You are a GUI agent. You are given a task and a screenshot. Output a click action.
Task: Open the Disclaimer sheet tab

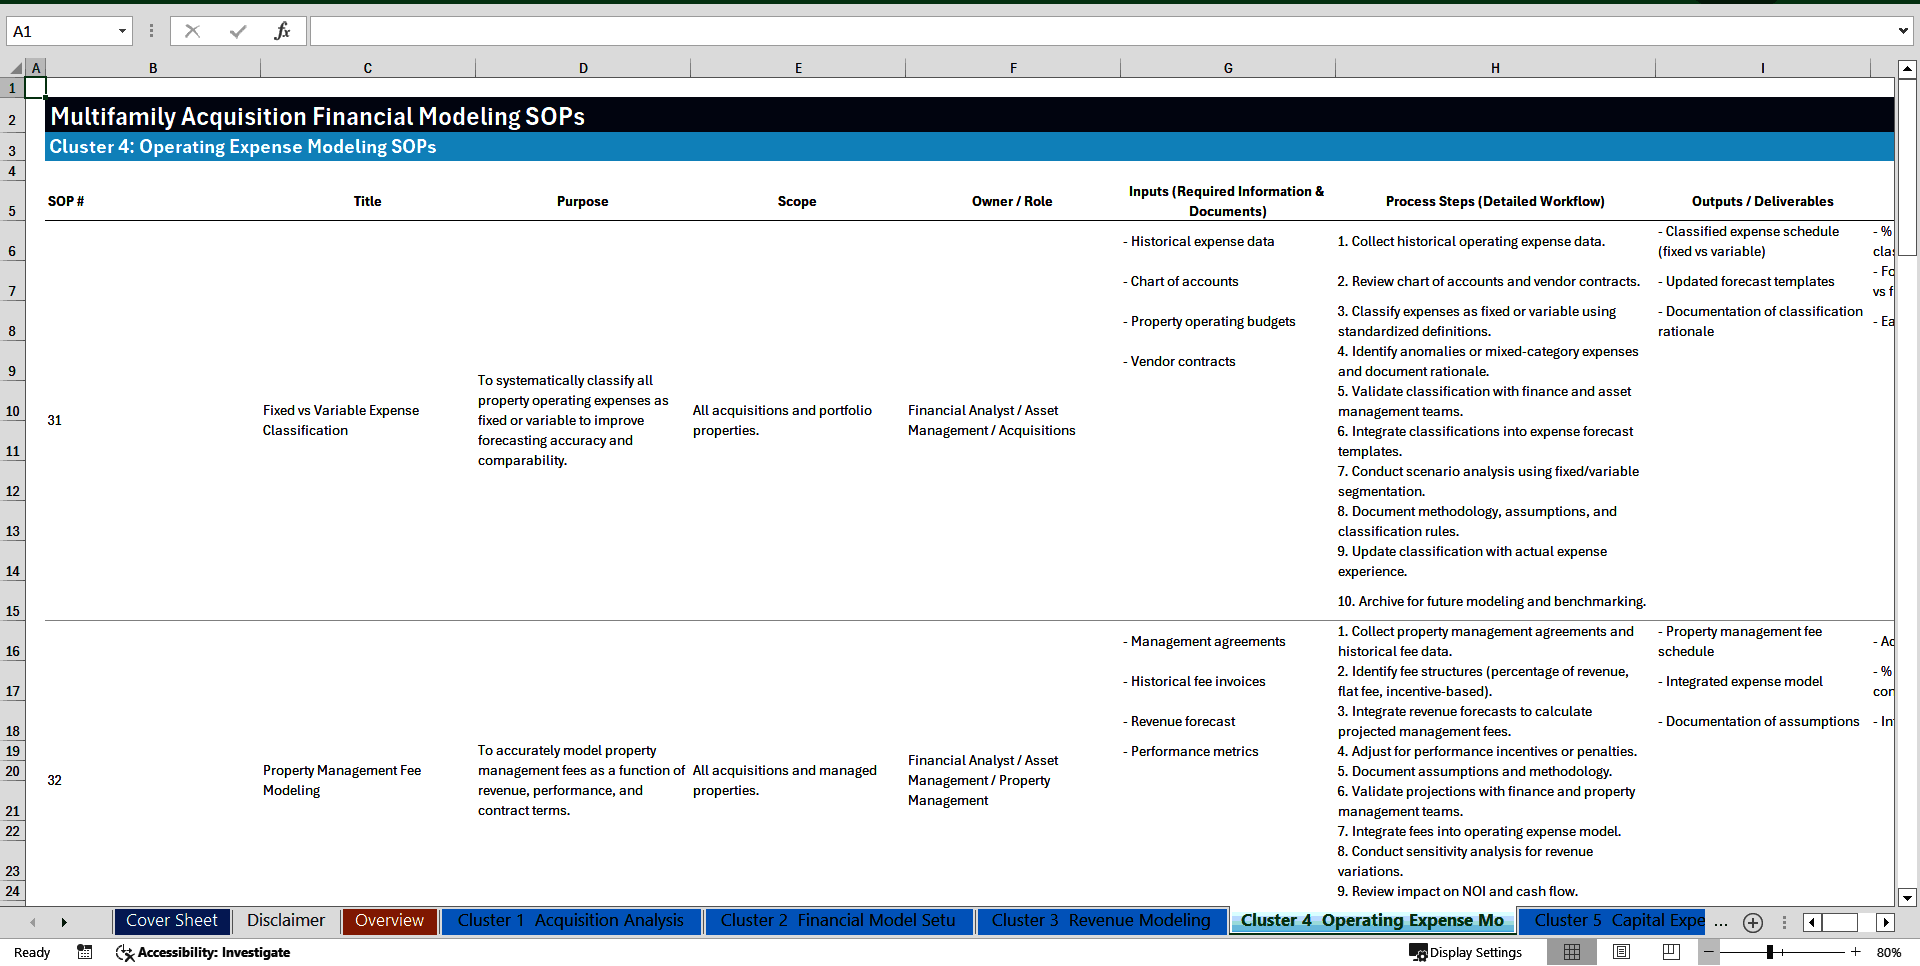coord(285,921)
